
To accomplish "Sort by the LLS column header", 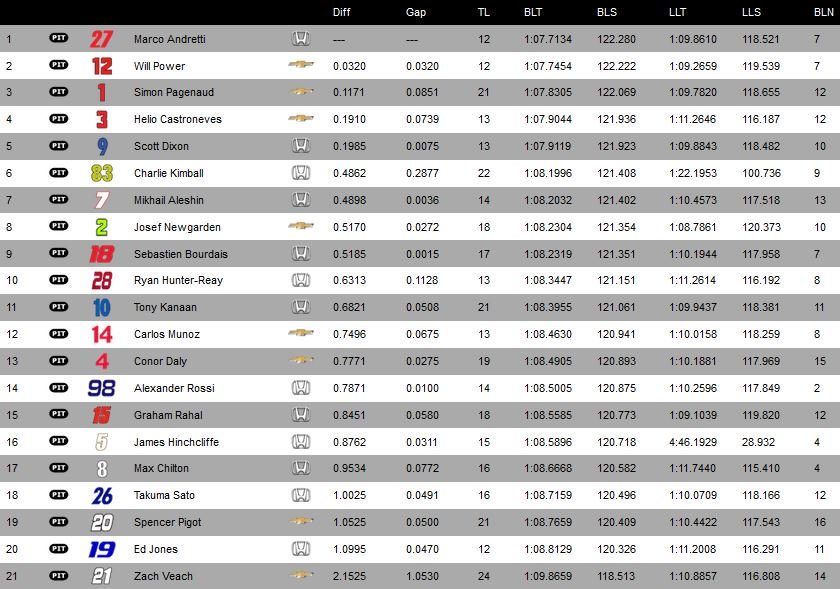I will (751, 12).
